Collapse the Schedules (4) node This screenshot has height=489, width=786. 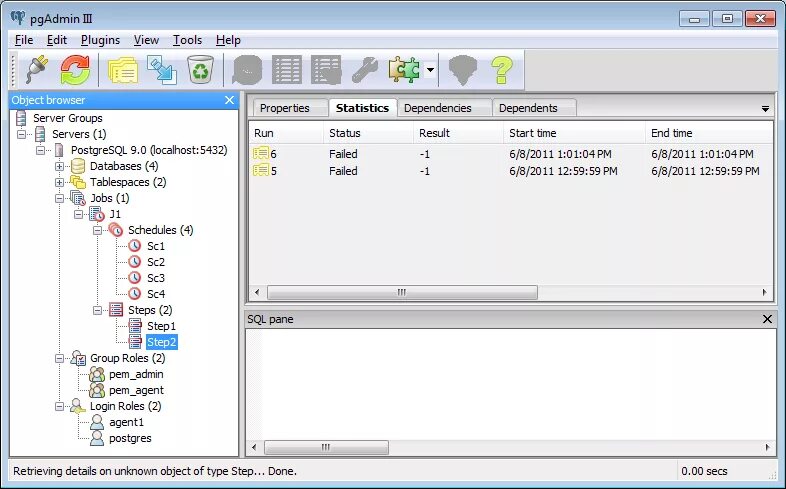[x=98, y=230]
